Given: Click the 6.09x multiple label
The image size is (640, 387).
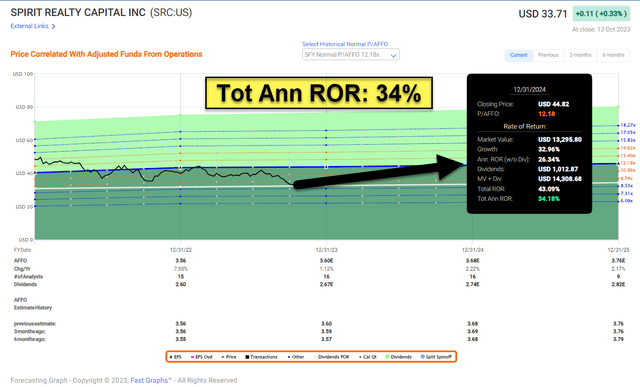Looking at the screenshot, I should point(627,201).
